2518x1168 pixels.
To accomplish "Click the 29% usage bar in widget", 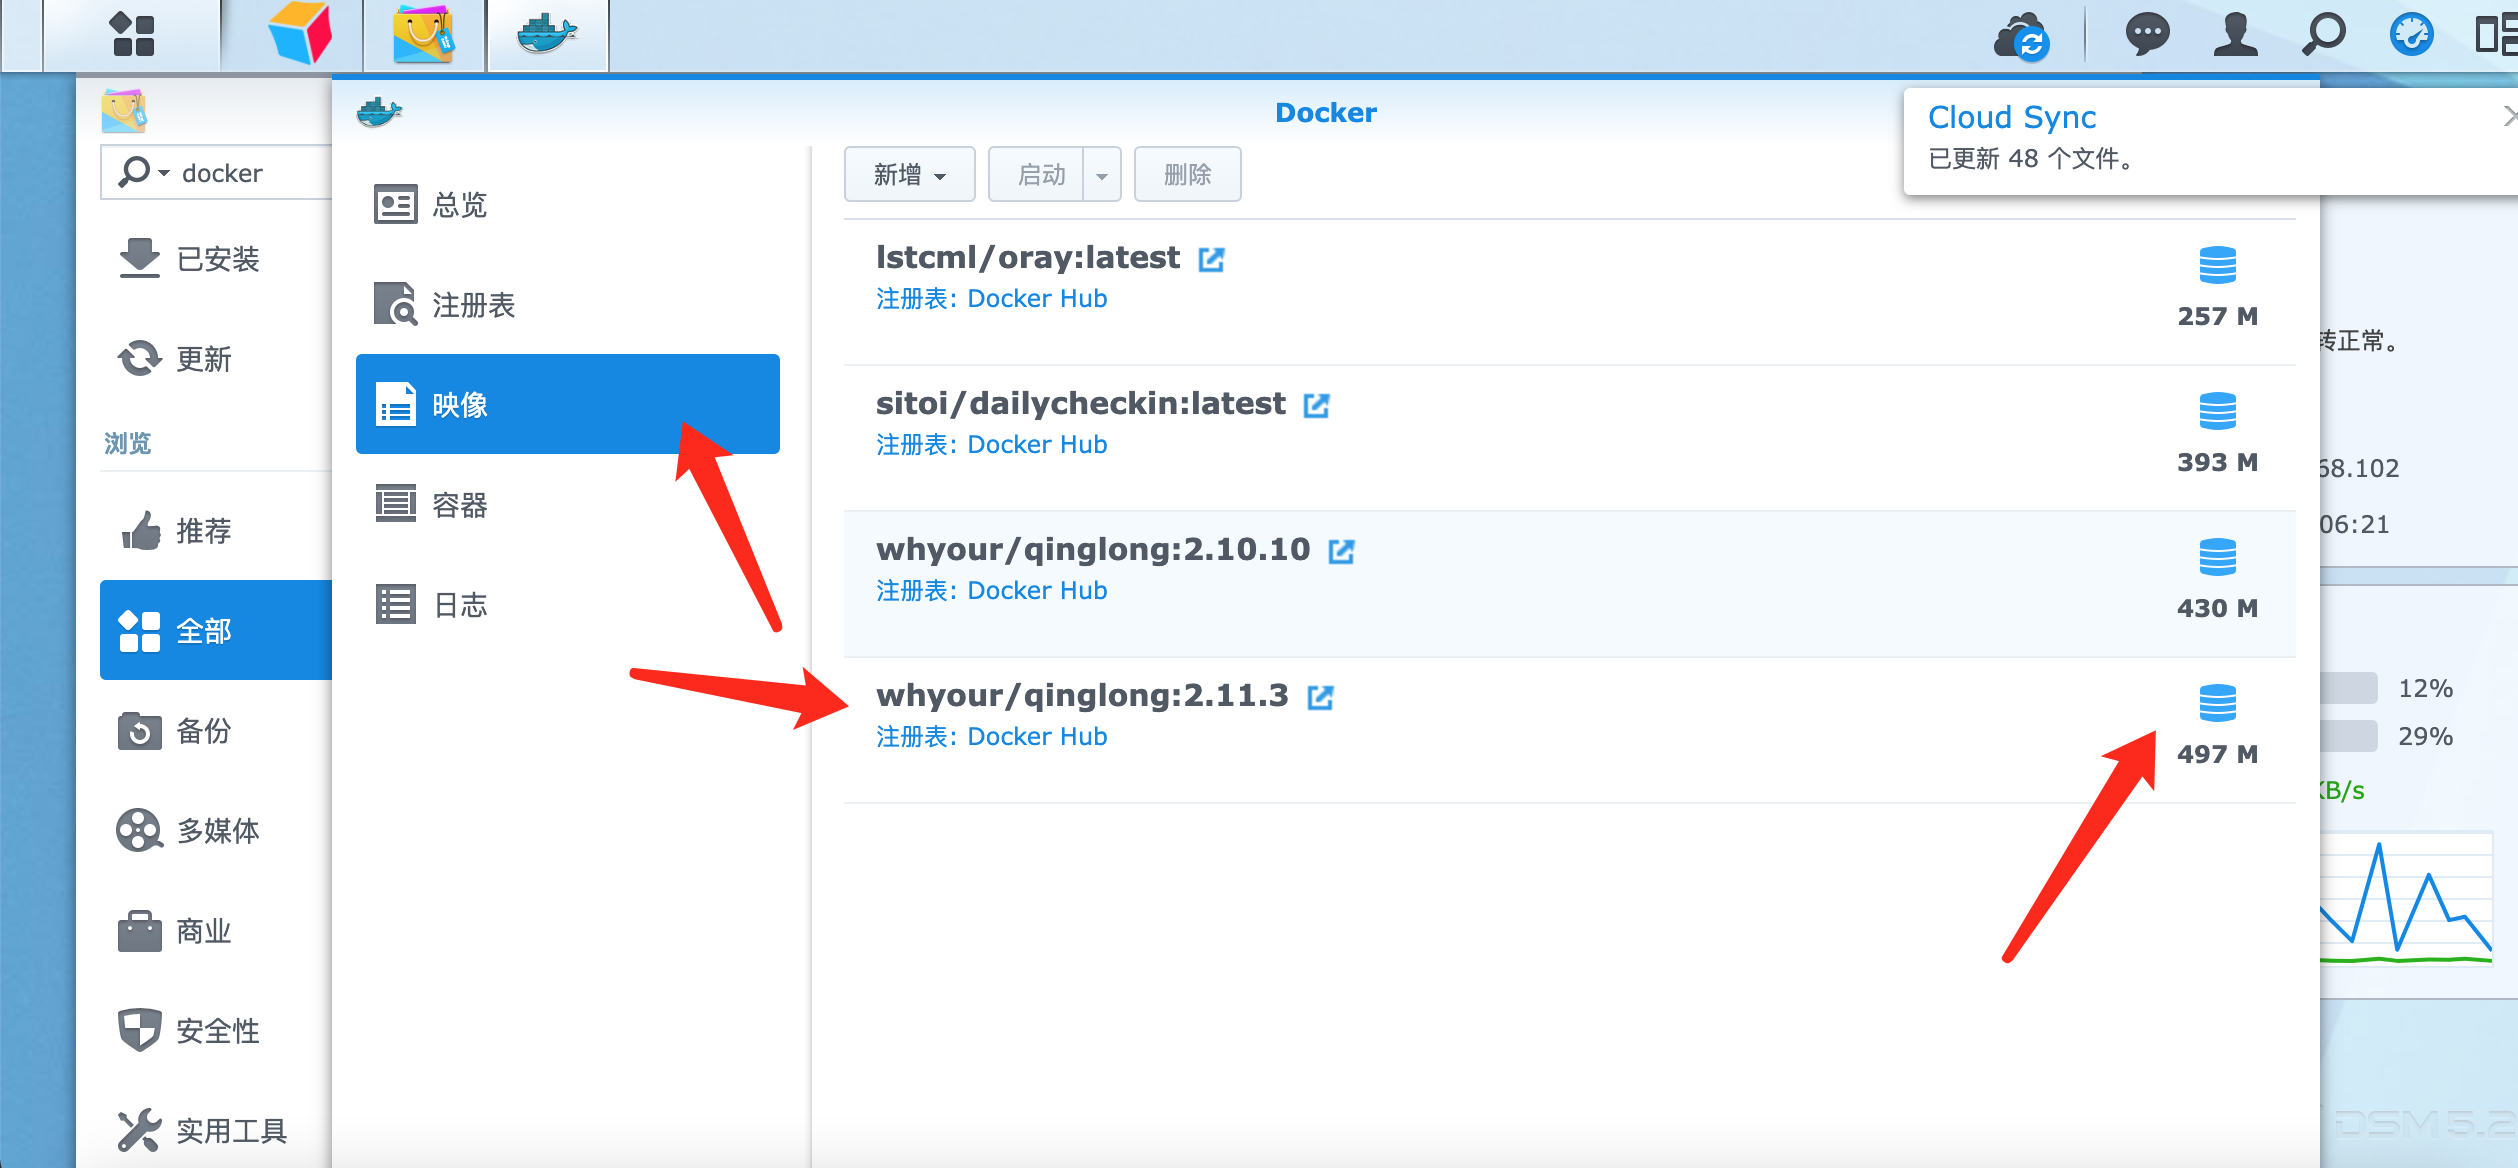I will [x=2348, y=736].
